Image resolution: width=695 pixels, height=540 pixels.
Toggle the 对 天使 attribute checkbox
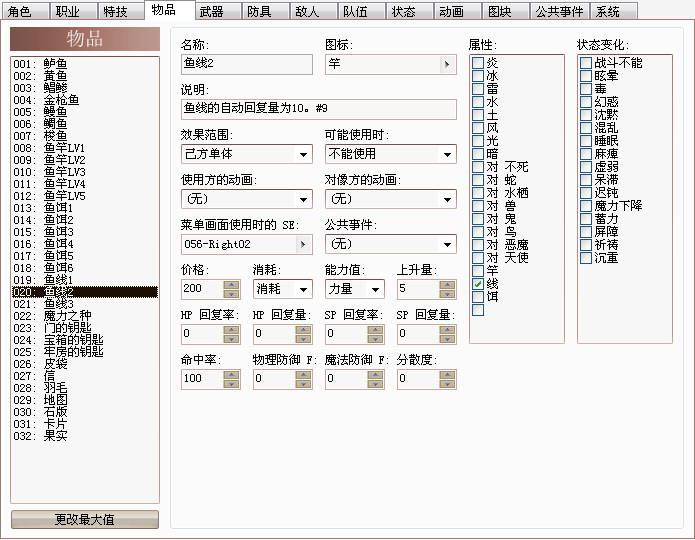pyautogui.click(x=478, y=258)
